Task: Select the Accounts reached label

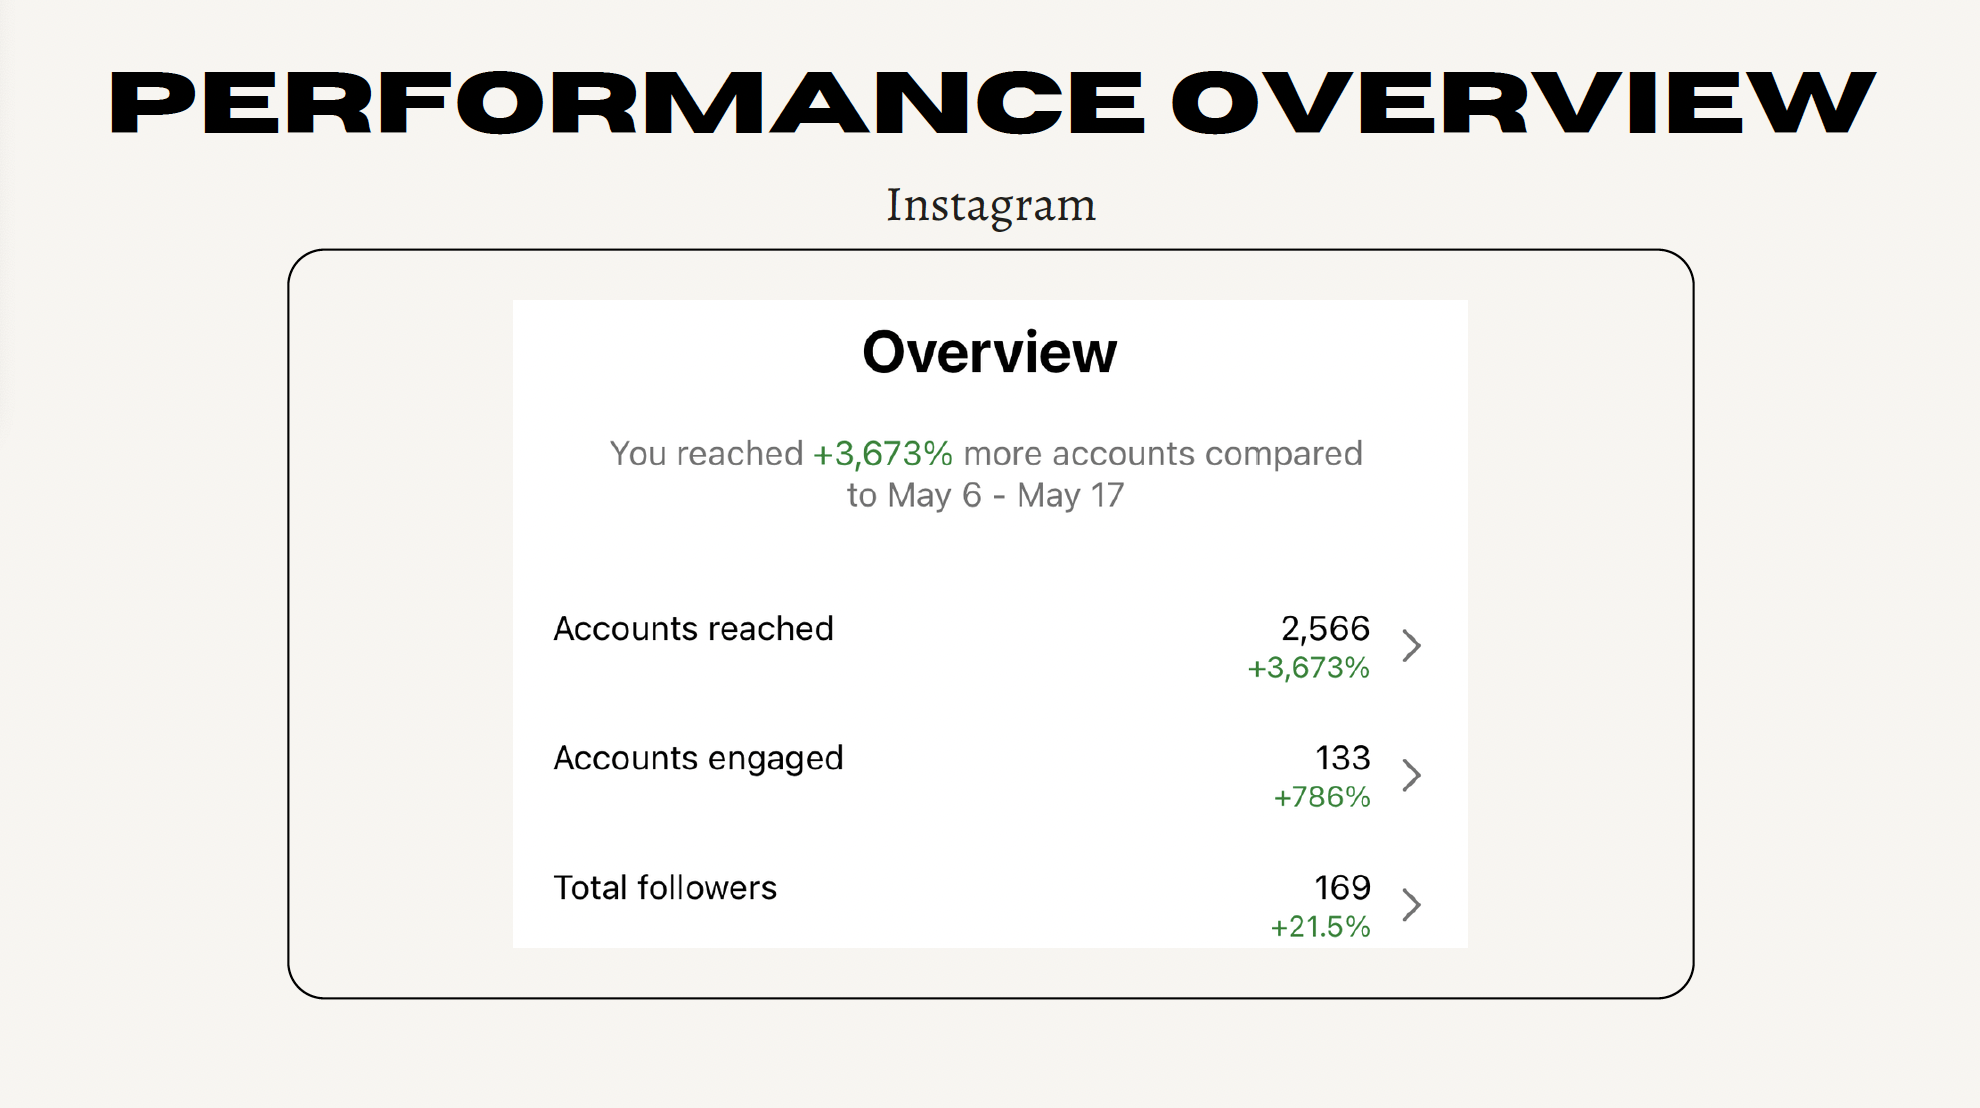Action: pos(693,629)
